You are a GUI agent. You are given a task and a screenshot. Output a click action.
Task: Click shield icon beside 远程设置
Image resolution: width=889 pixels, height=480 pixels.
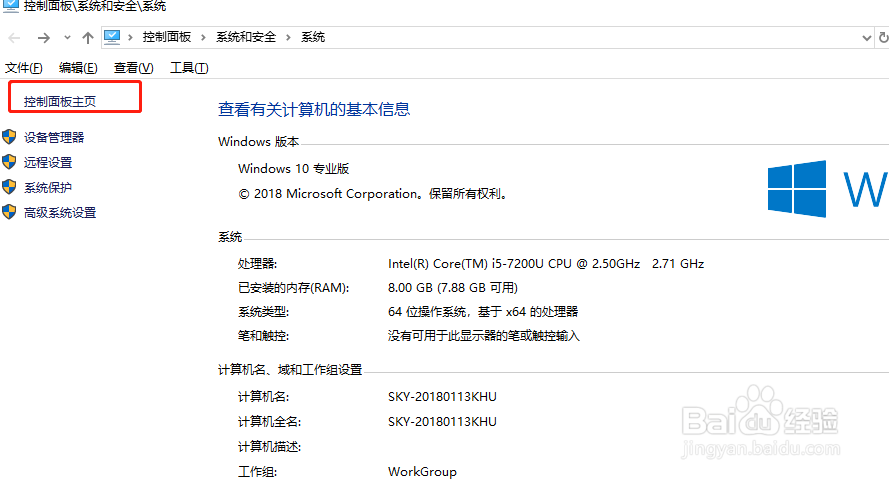pos(9,162)
